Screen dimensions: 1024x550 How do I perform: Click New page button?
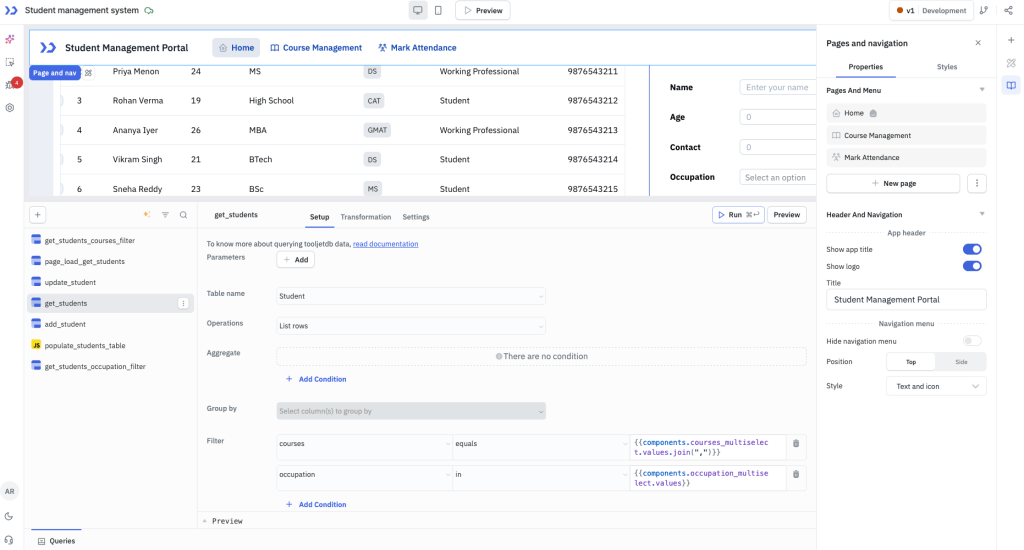point(893,184)
